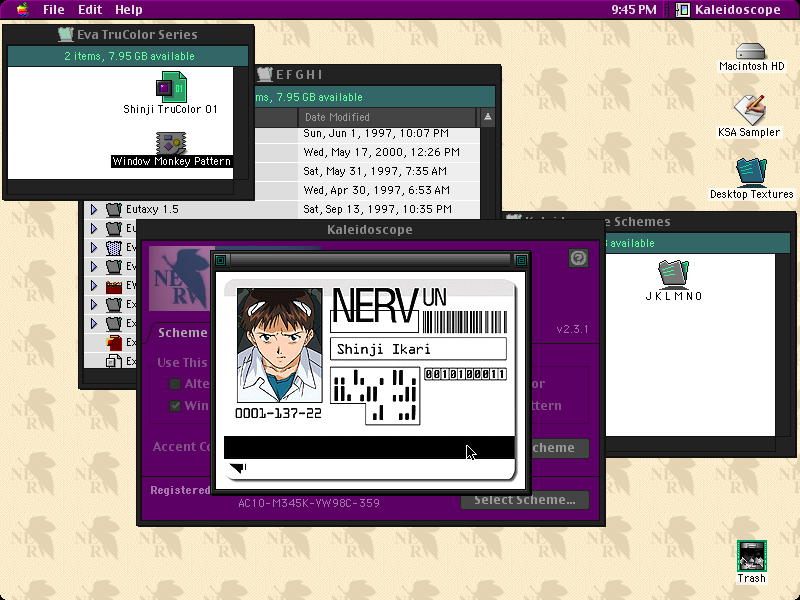Click the date 'Wed, May 17, 2000, 12:26 PM'
800x600 pixels.
coord(382,152)
